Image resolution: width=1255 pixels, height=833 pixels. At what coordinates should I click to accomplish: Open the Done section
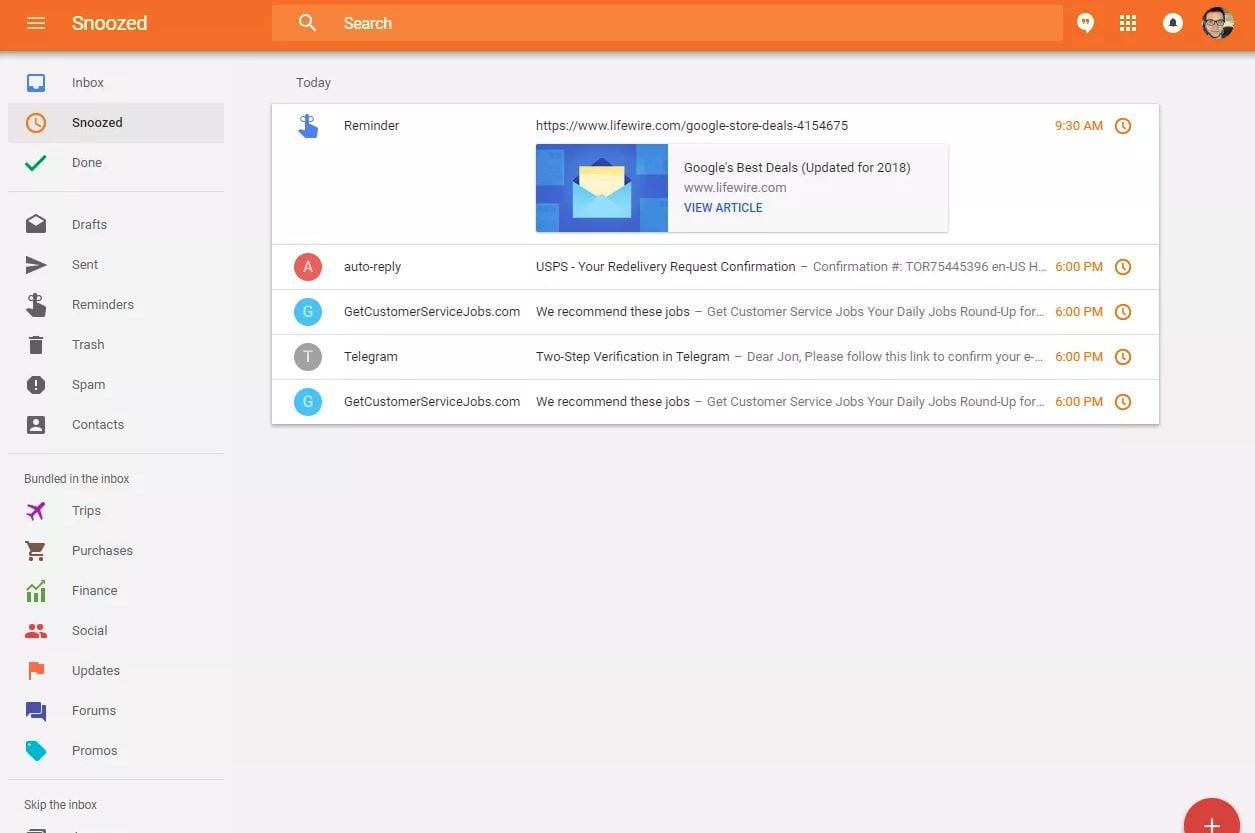pos(86,163)
